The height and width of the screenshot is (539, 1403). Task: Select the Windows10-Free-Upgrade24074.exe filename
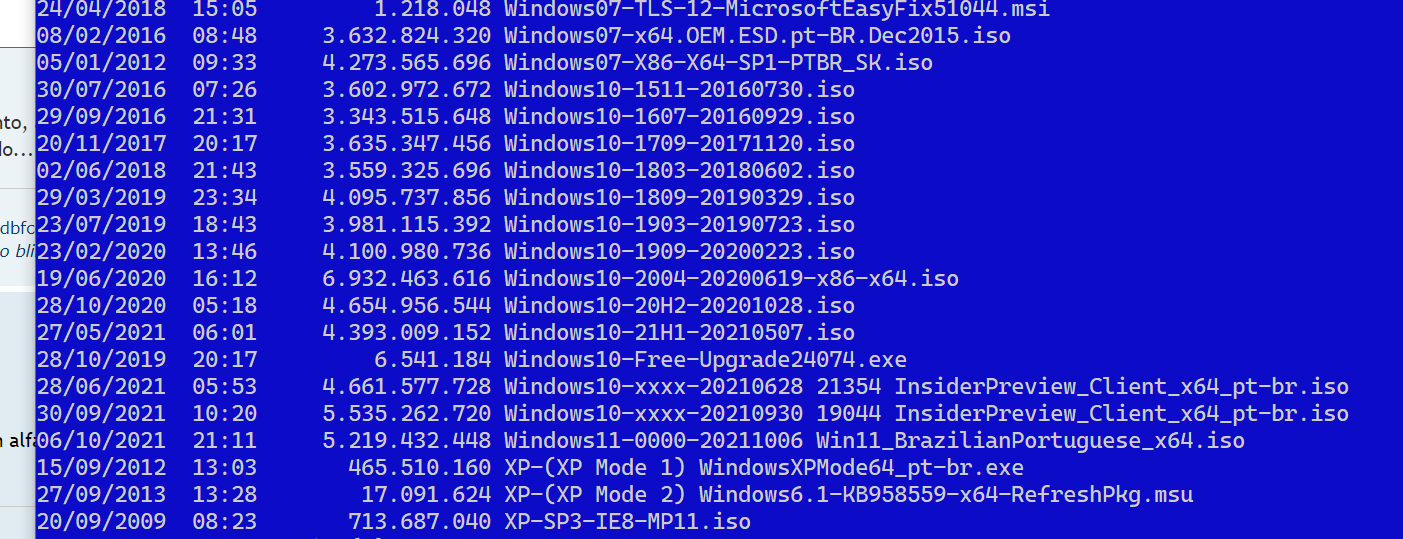[705, 360]
